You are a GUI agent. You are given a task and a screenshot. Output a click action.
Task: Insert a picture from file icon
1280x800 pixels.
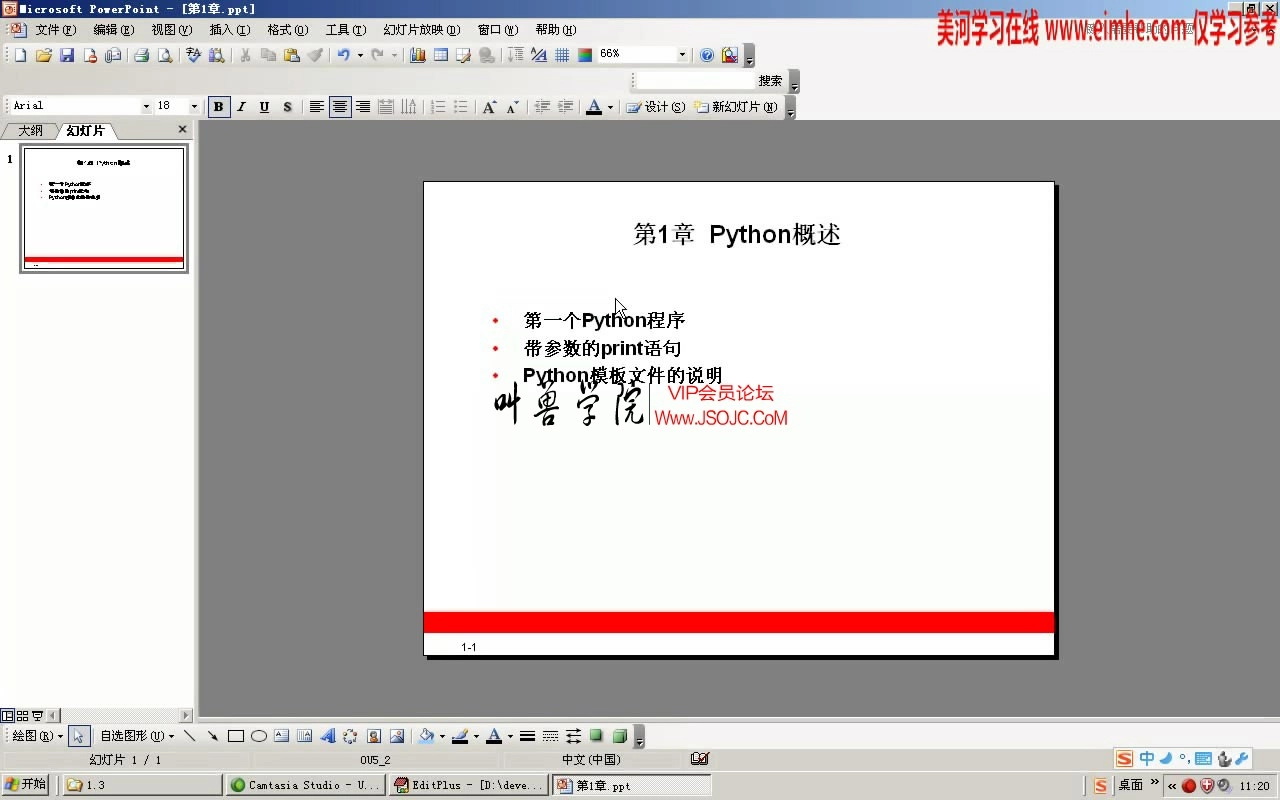(x=396, y=737)
